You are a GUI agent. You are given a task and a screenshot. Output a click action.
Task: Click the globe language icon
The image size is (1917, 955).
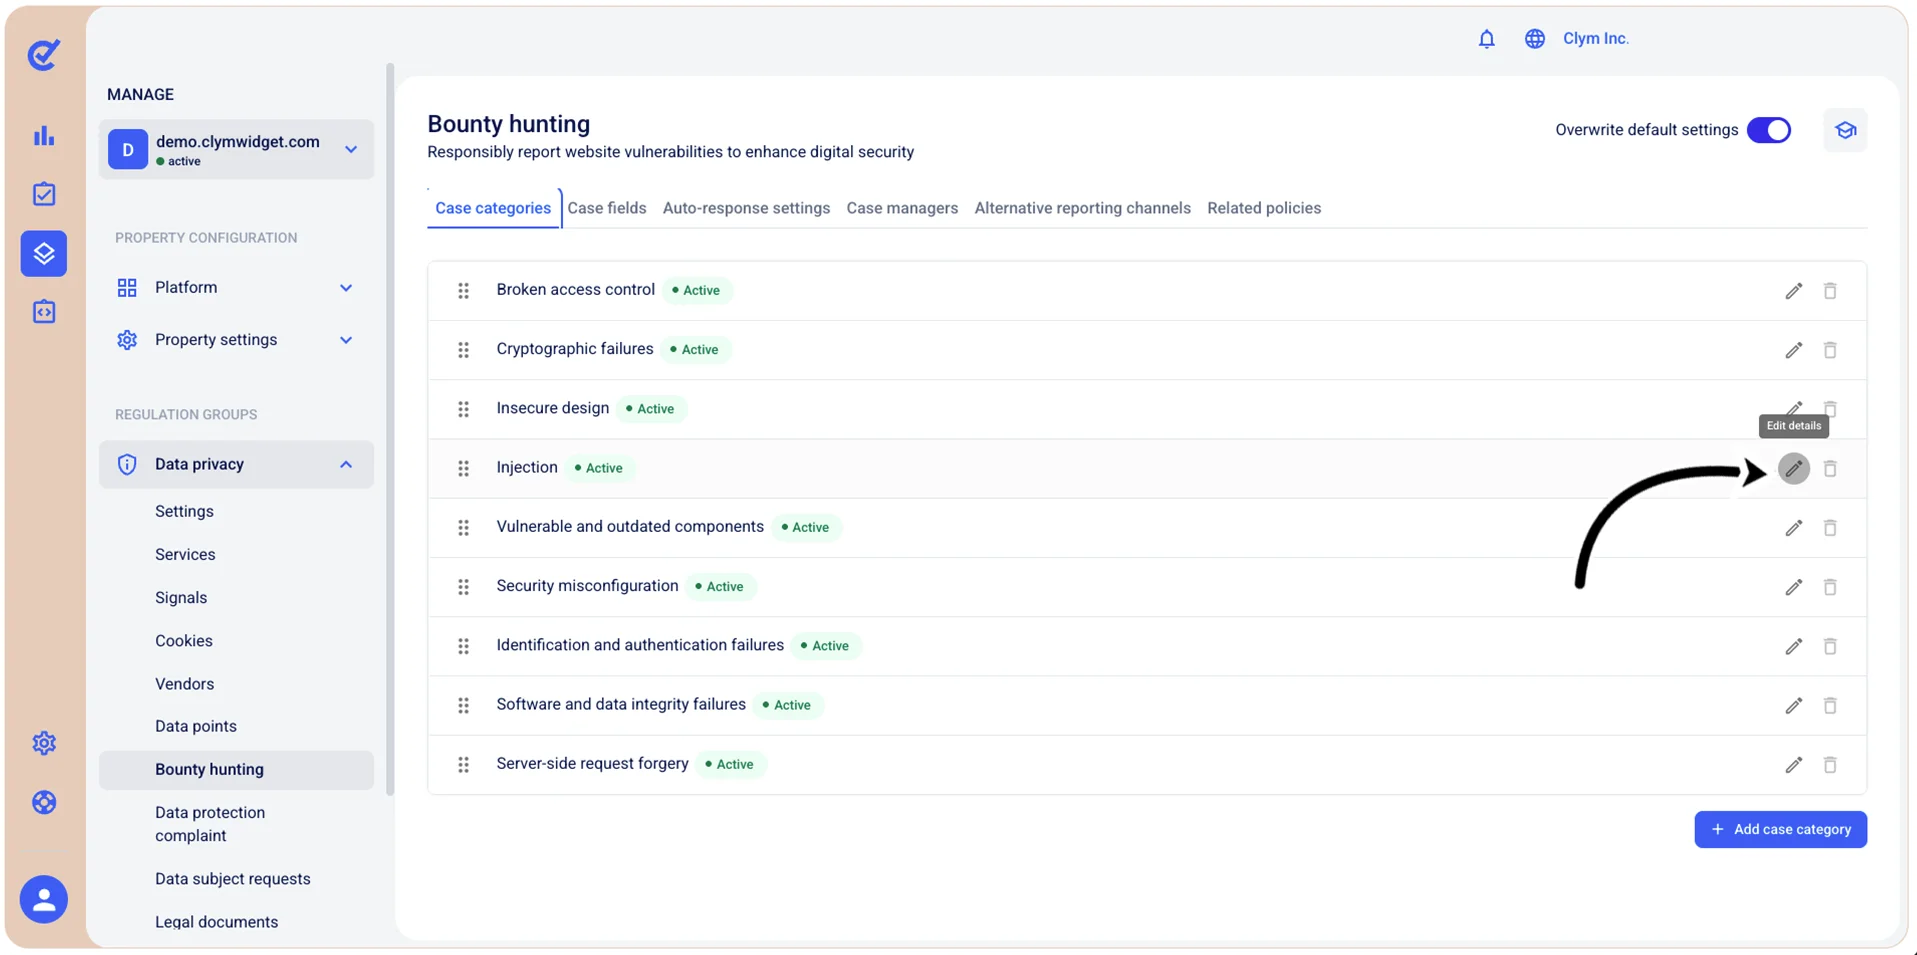click(1534, 39)
